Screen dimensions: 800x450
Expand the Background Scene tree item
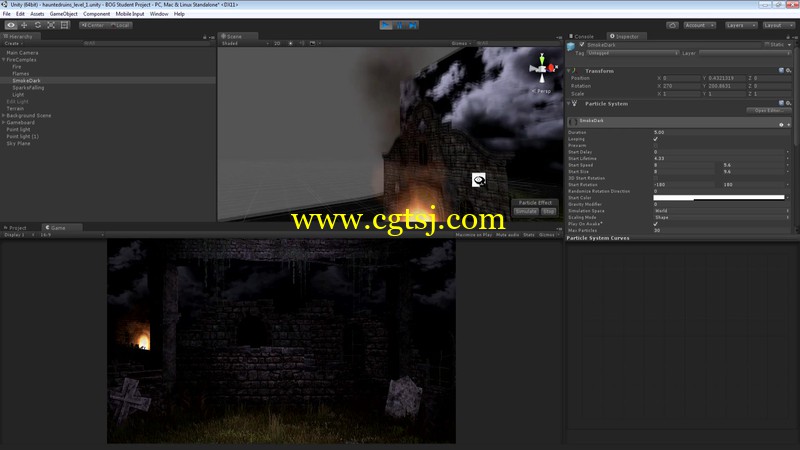coord(4,115)
